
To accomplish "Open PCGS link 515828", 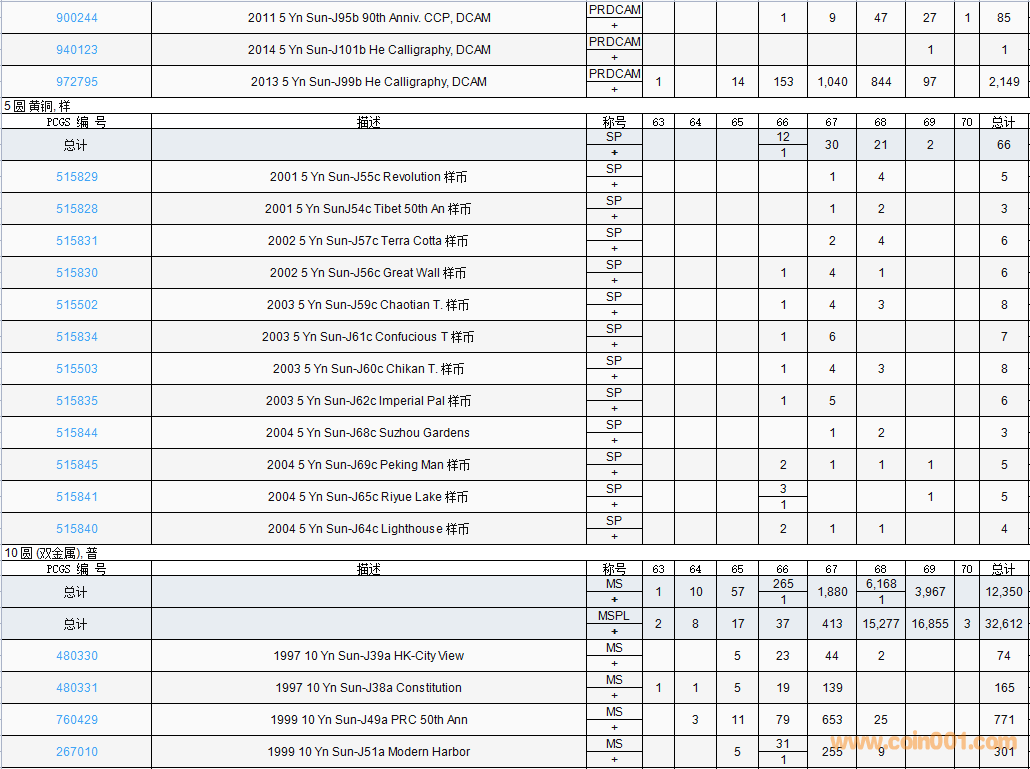I will pos(77,209).
